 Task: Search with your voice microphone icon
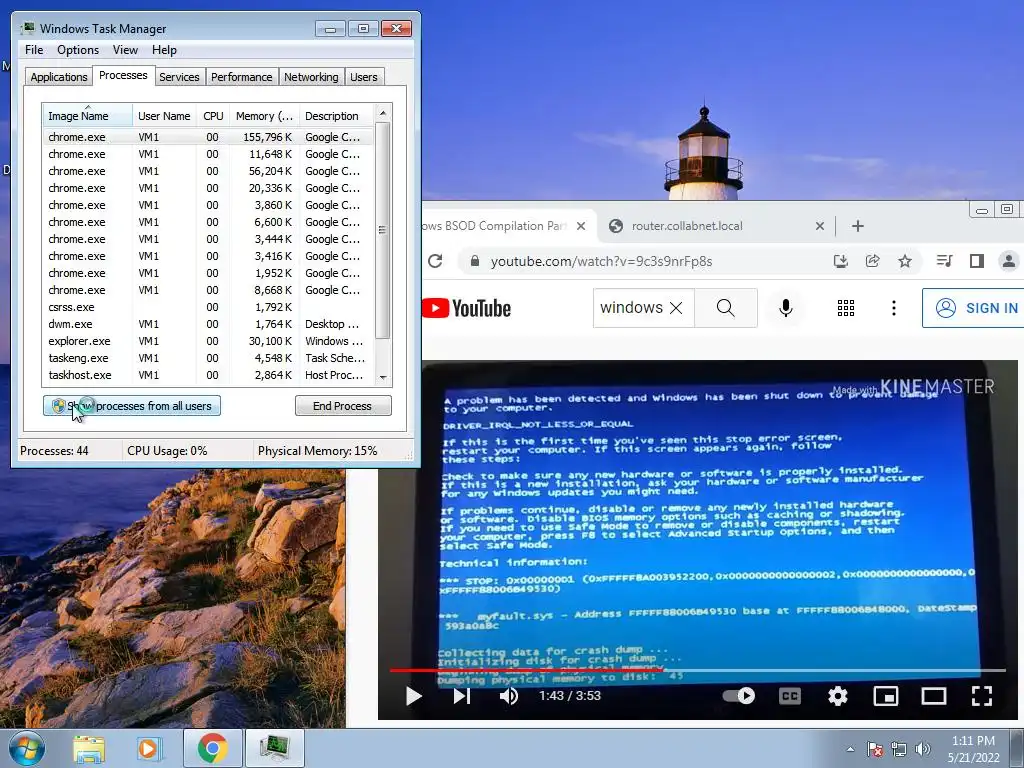tap(786, 308)
